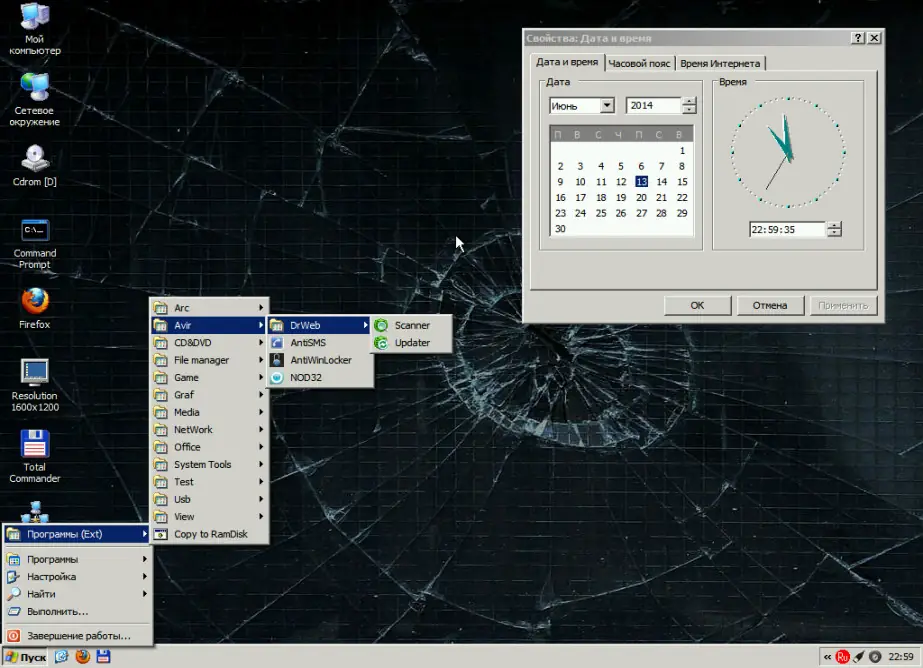
Task: Click the year spinner arrows
Action: point(689,105)
